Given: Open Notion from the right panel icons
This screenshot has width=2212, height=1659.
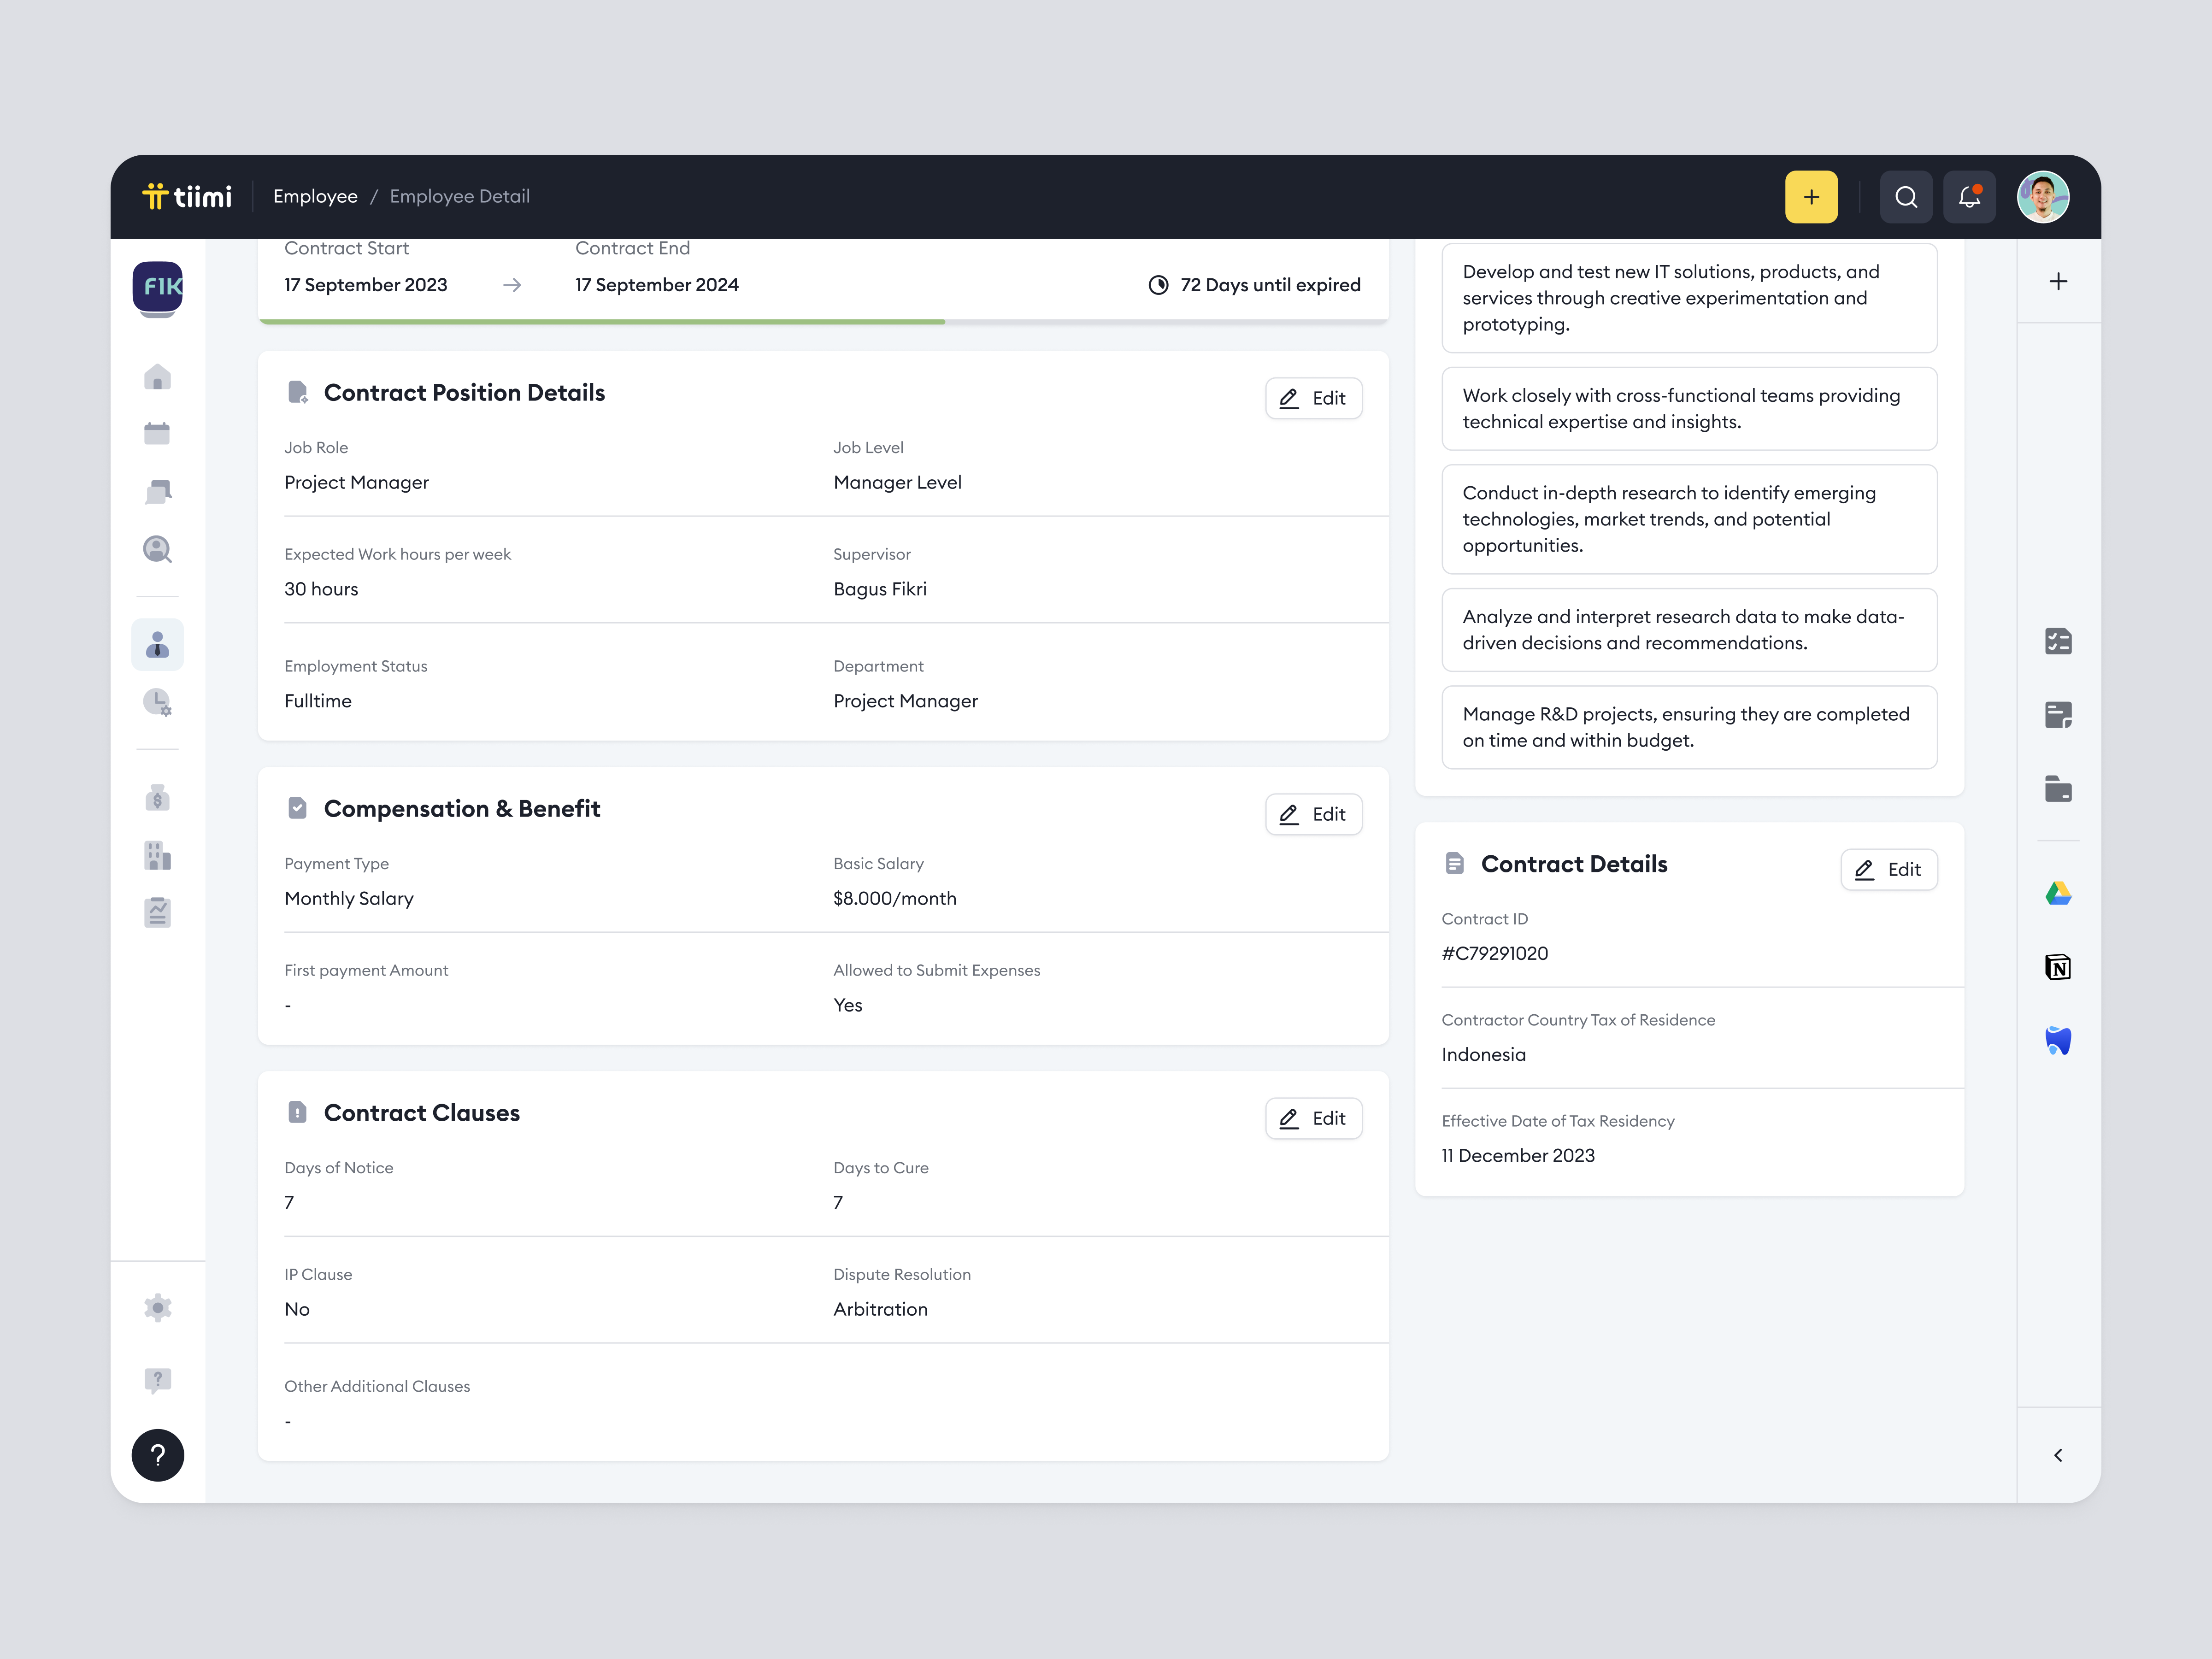Looking at the screenshot, I should 2058,966.
